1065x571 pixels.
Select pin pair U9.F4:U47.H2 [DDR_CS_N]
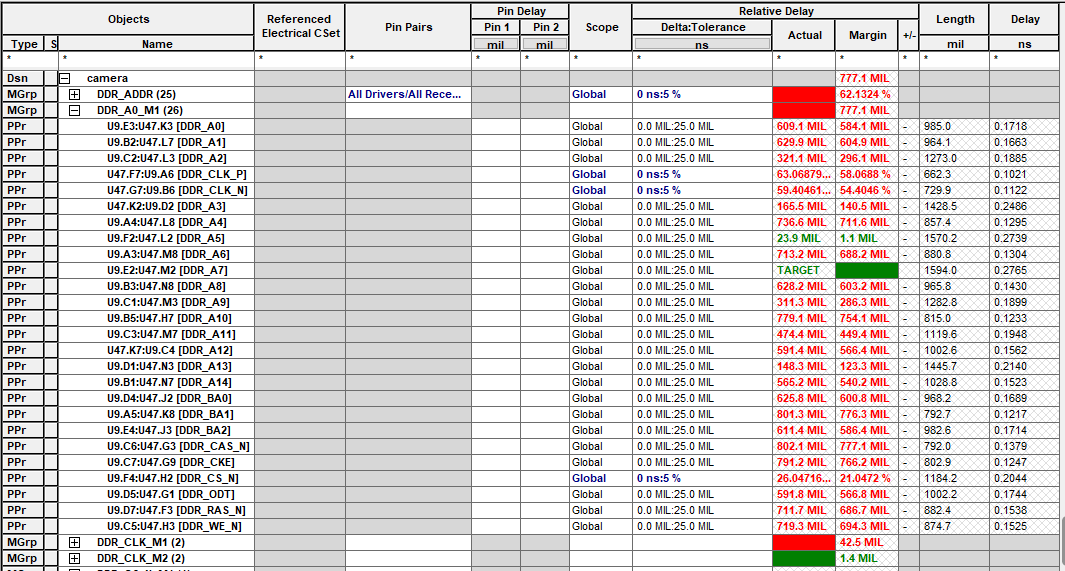[x=173, y=478]
